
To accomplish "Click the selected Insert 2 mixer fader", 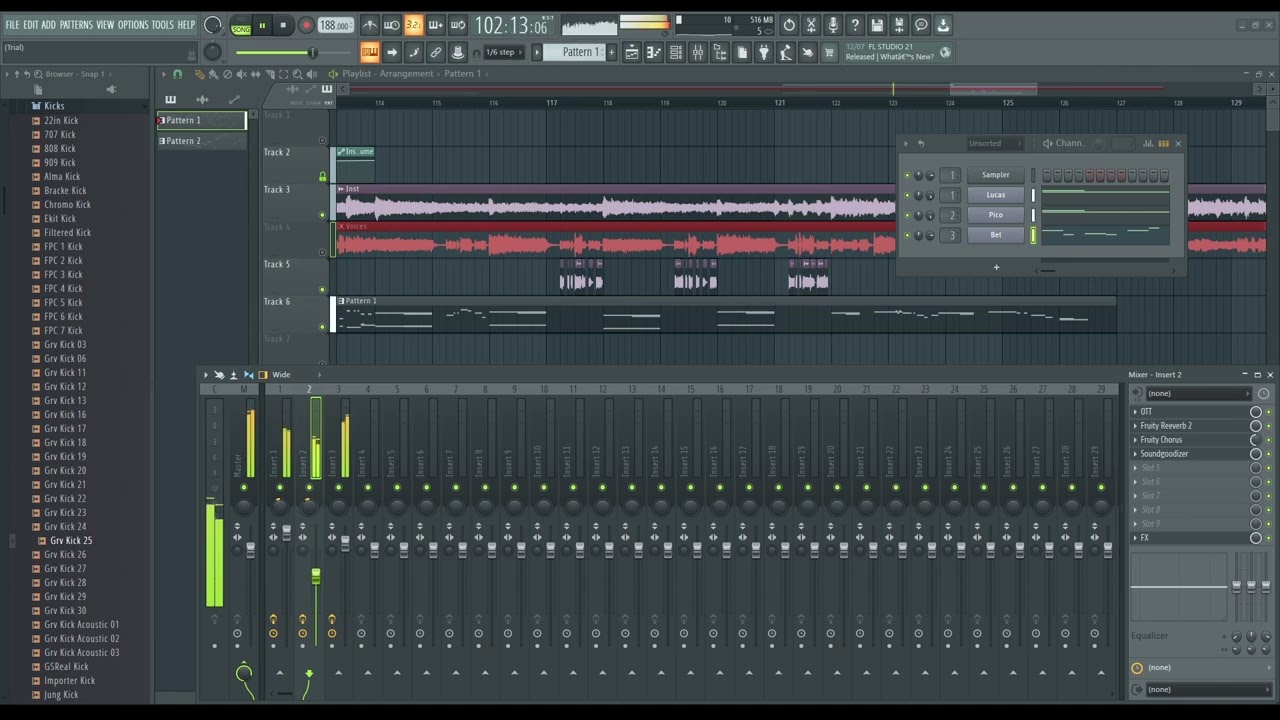I will [x=315, y=576].
